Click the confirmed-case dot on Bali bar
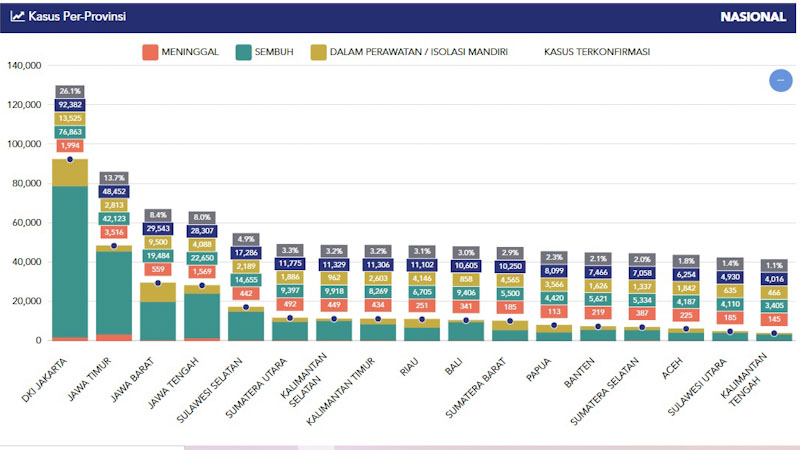 466,321
